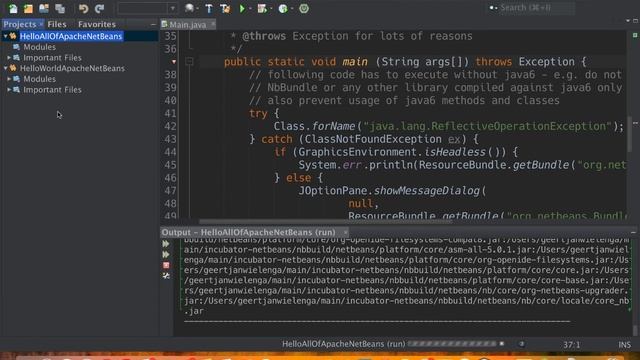
Task: Switch to the Projects tab
Action: 20,24
